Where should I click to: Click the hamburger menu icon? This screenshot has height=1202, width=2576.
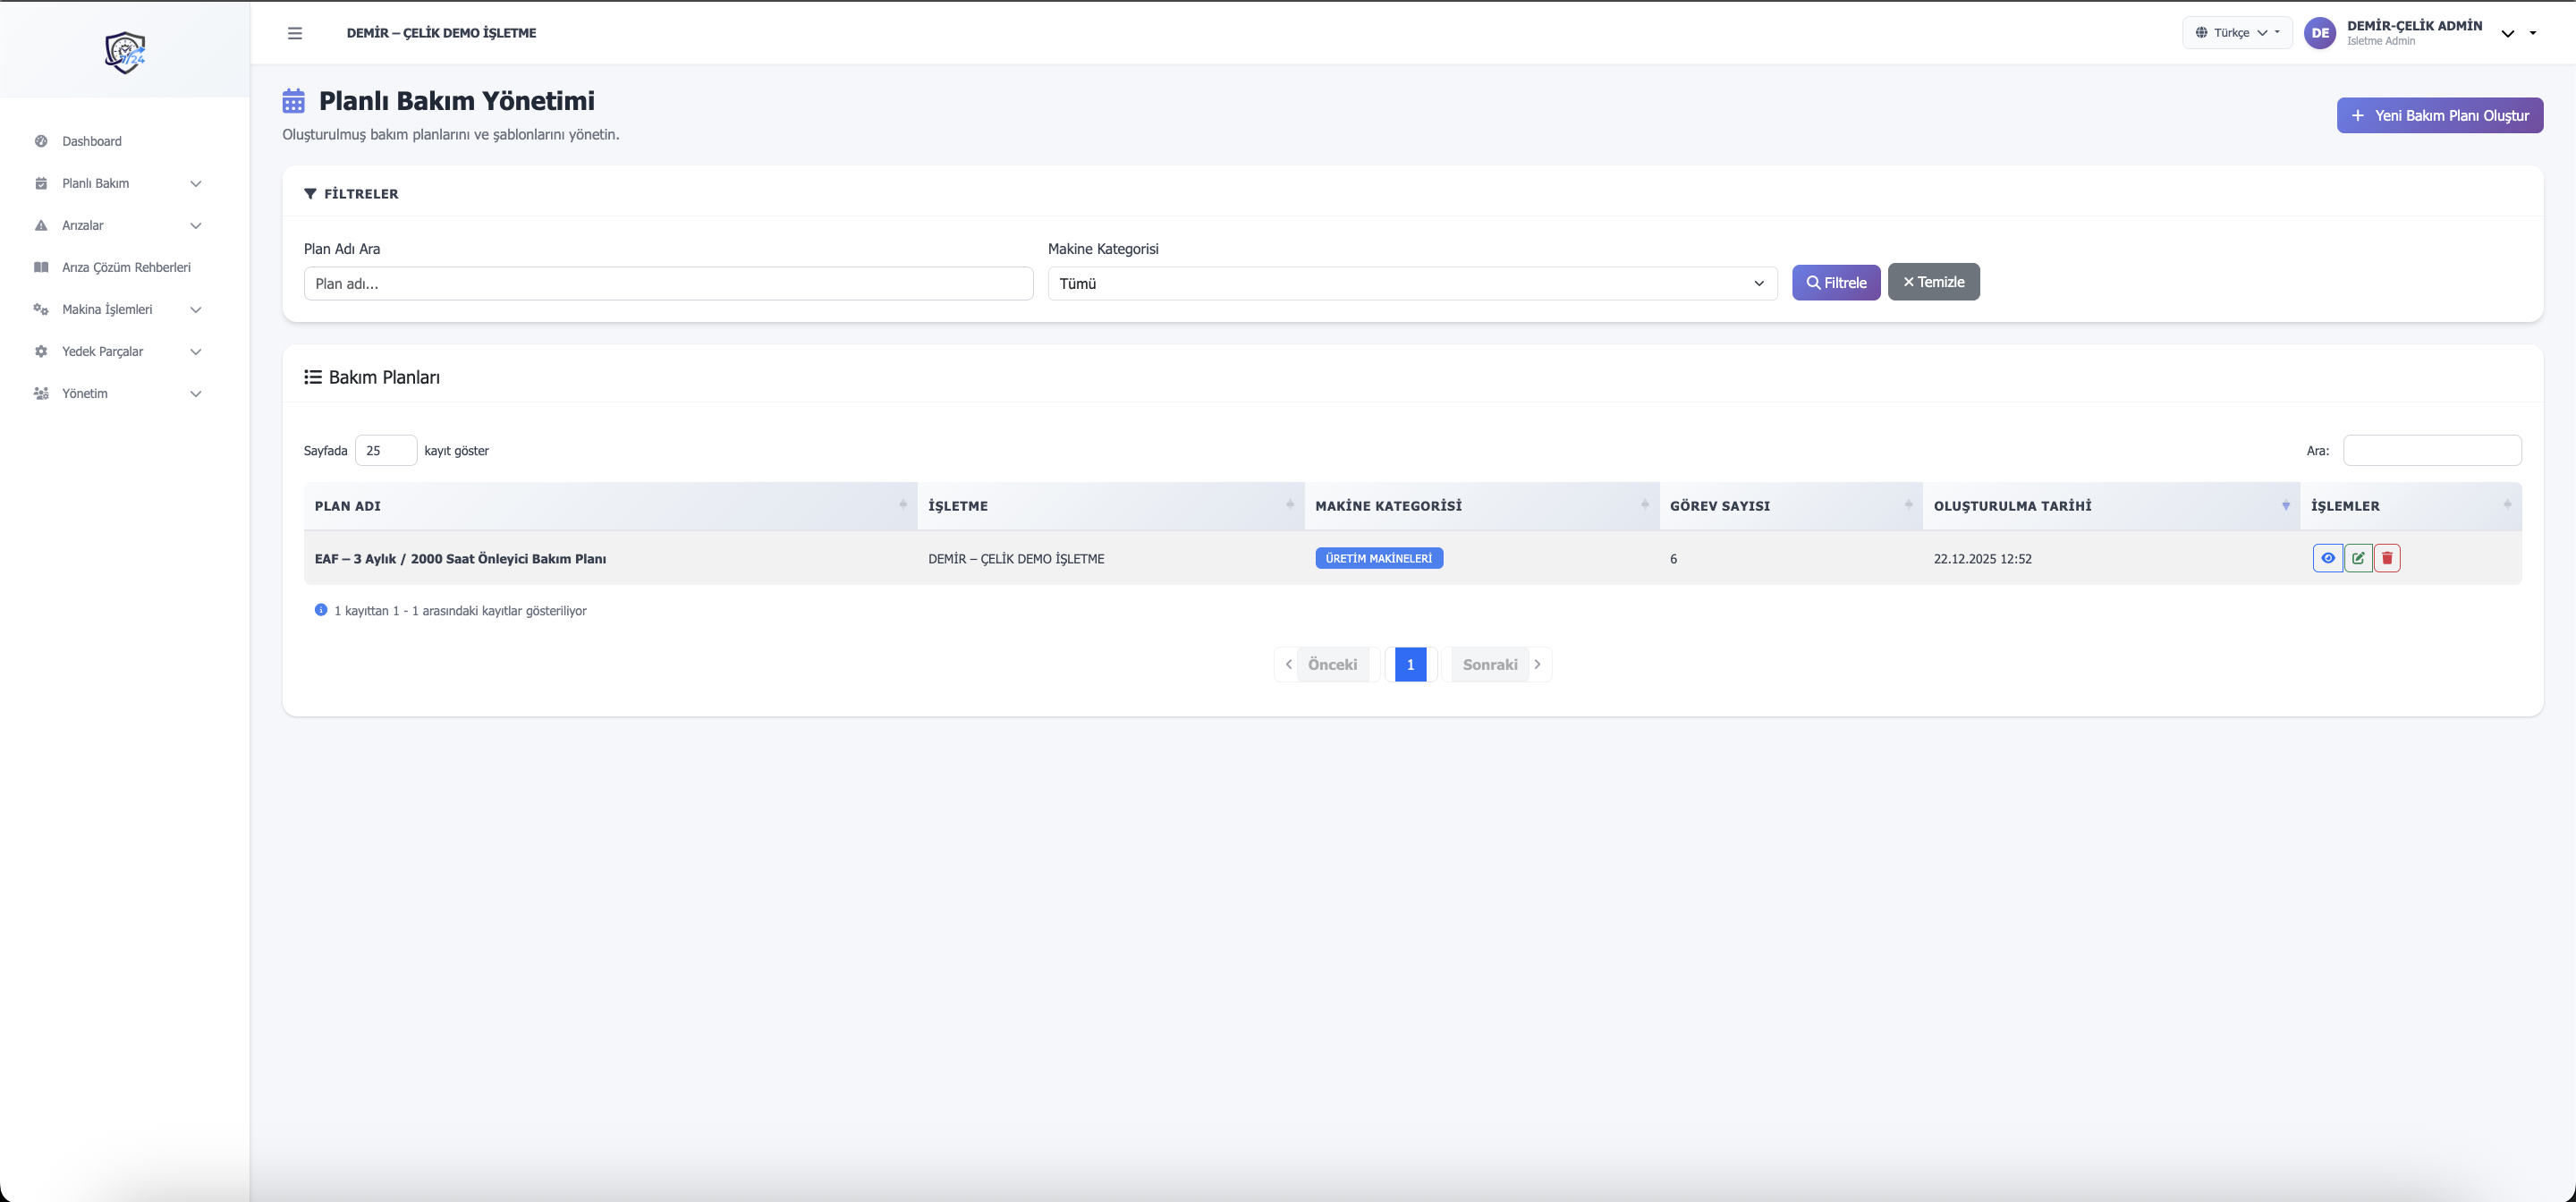click(295, 33)
